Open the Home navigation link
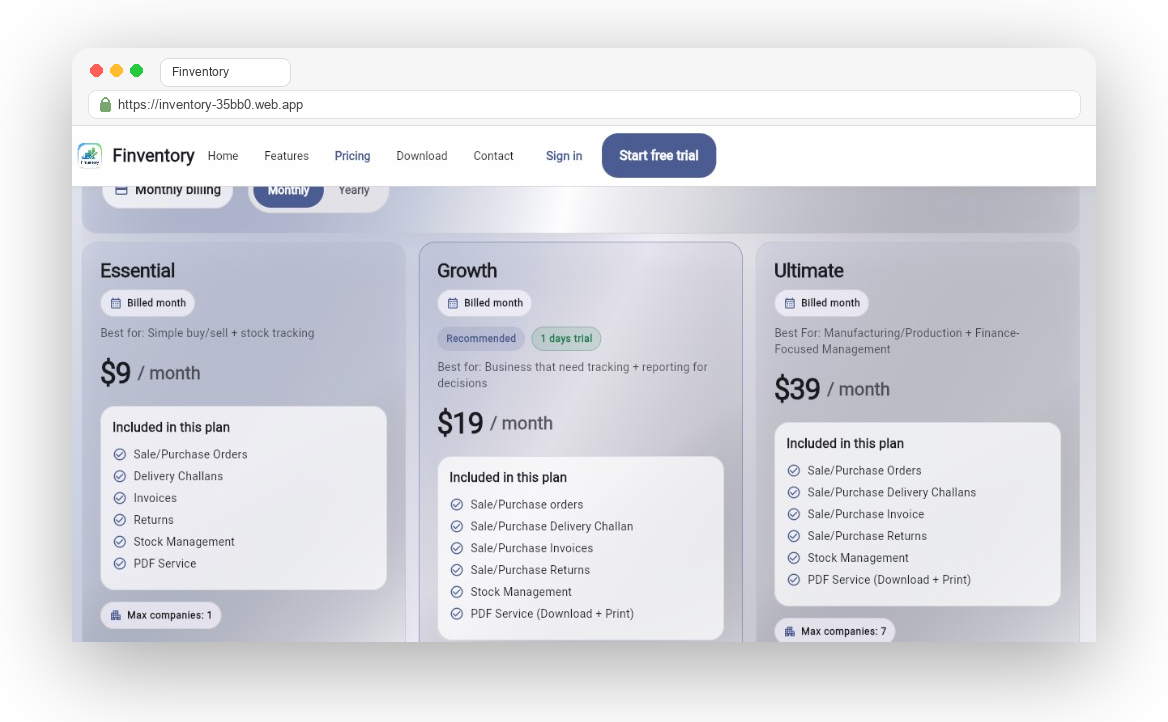Image resolution: width=1168 pixels, height=722 pixels. (223, 156)
